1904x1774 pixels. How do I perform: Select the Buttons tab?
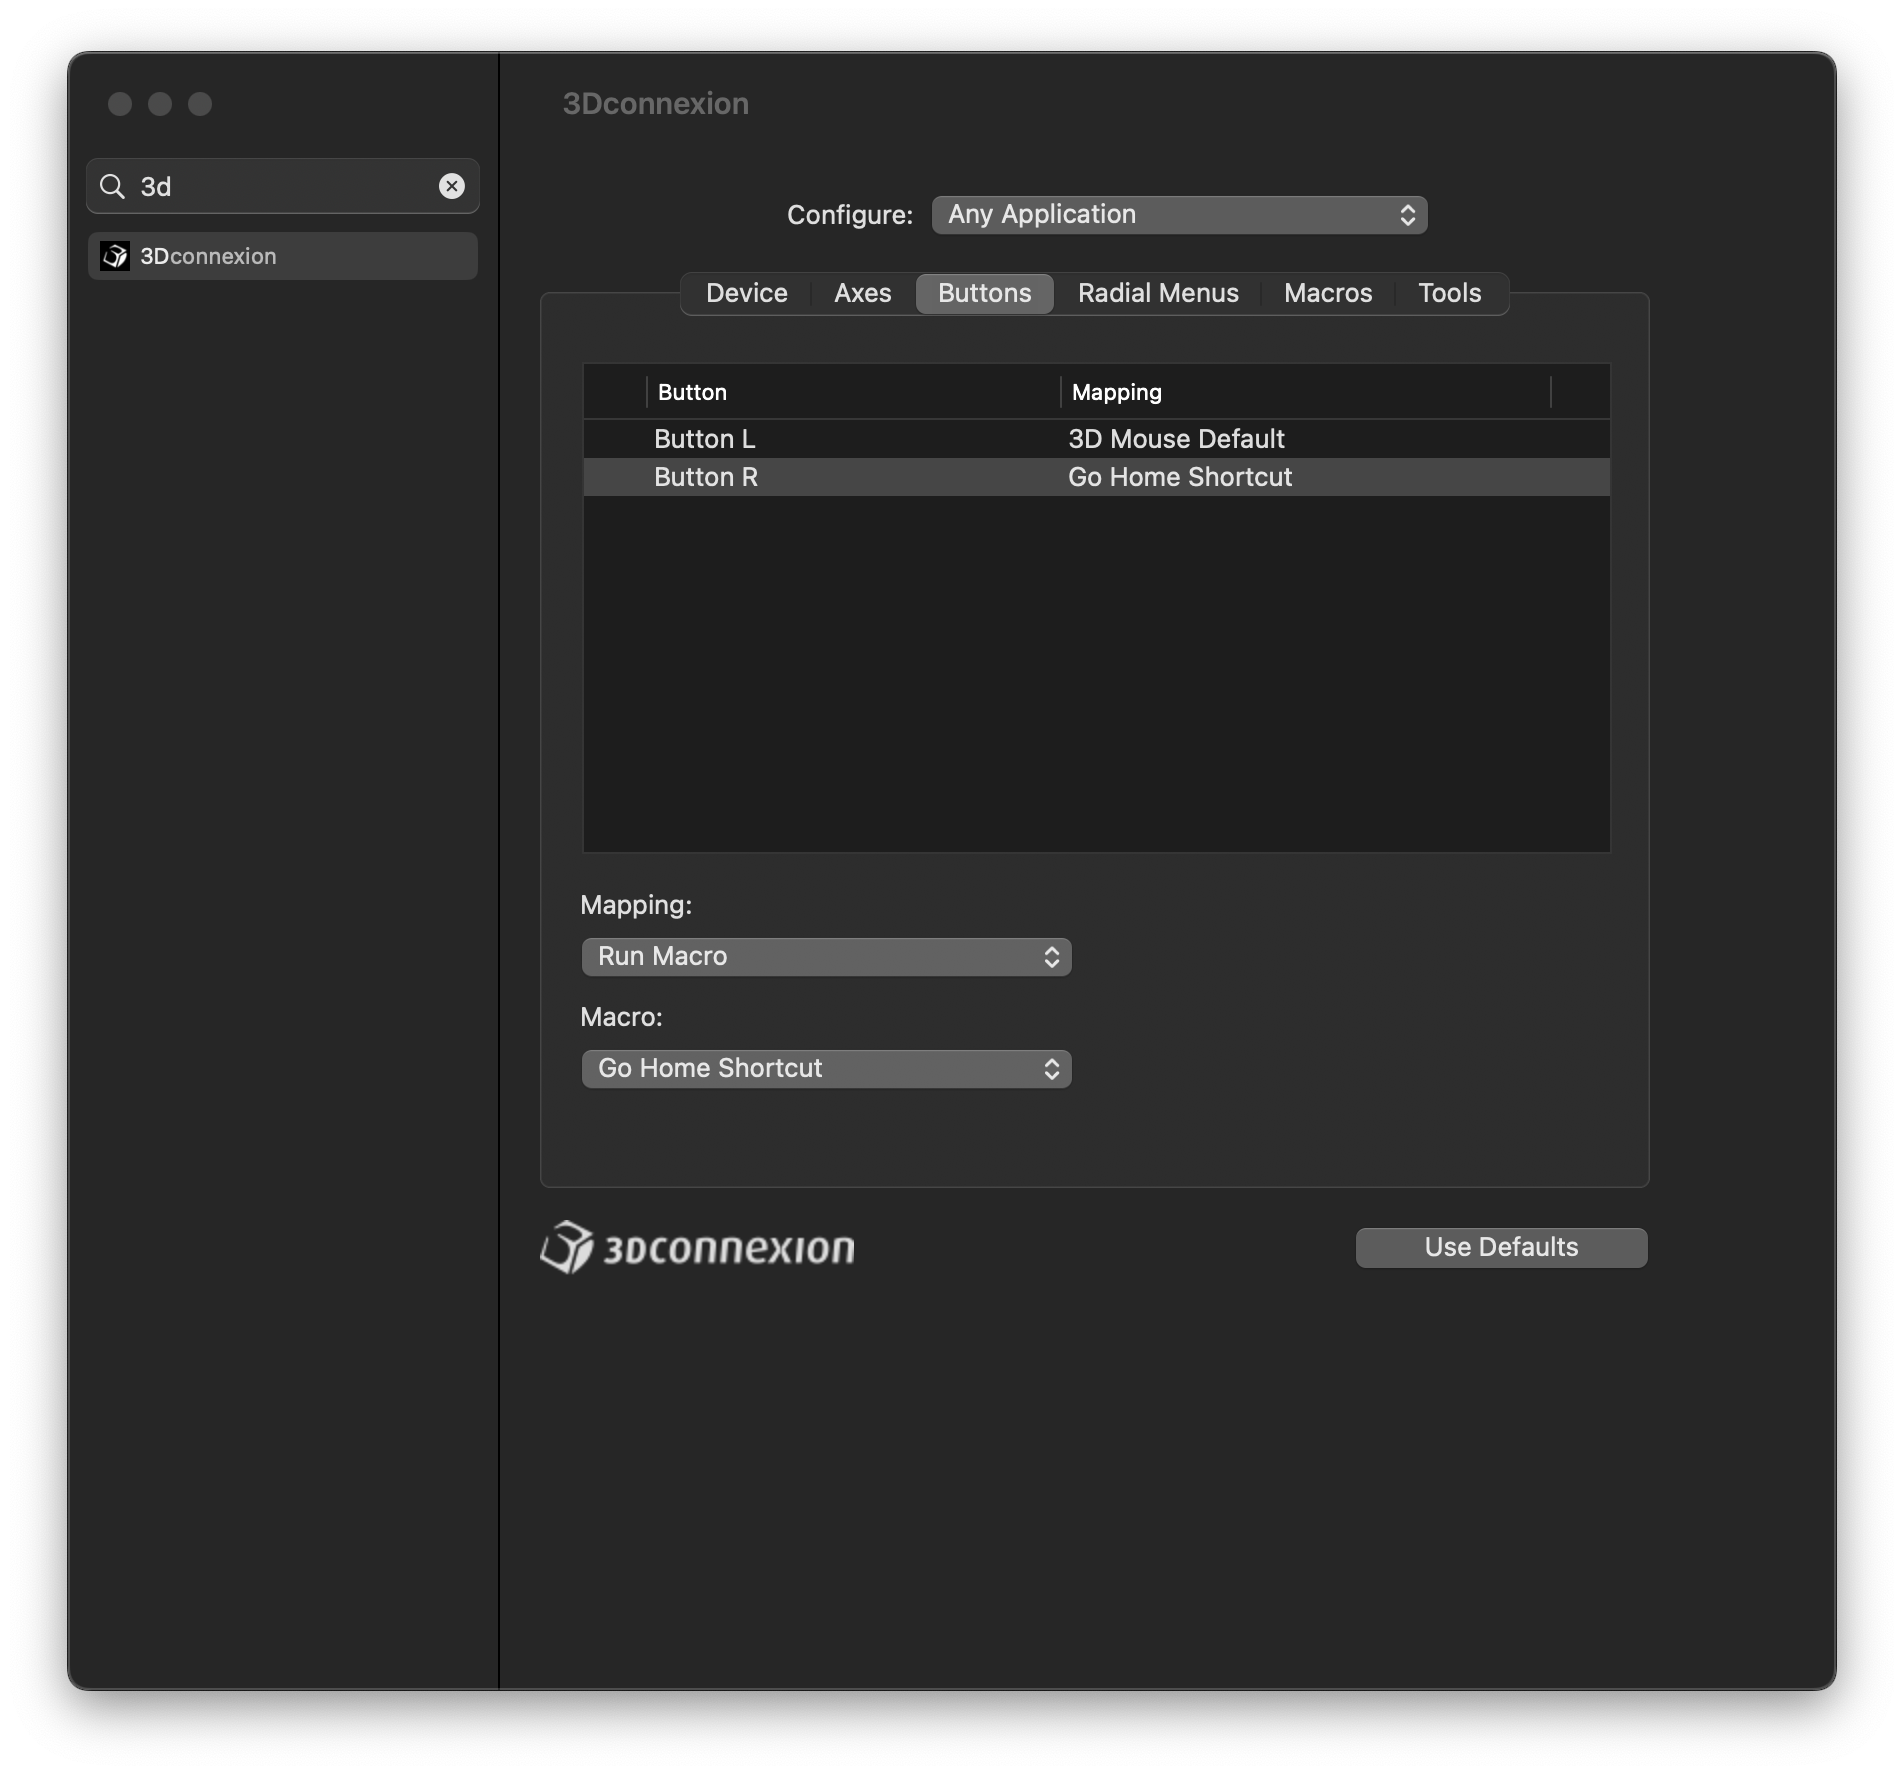(985, 293)
